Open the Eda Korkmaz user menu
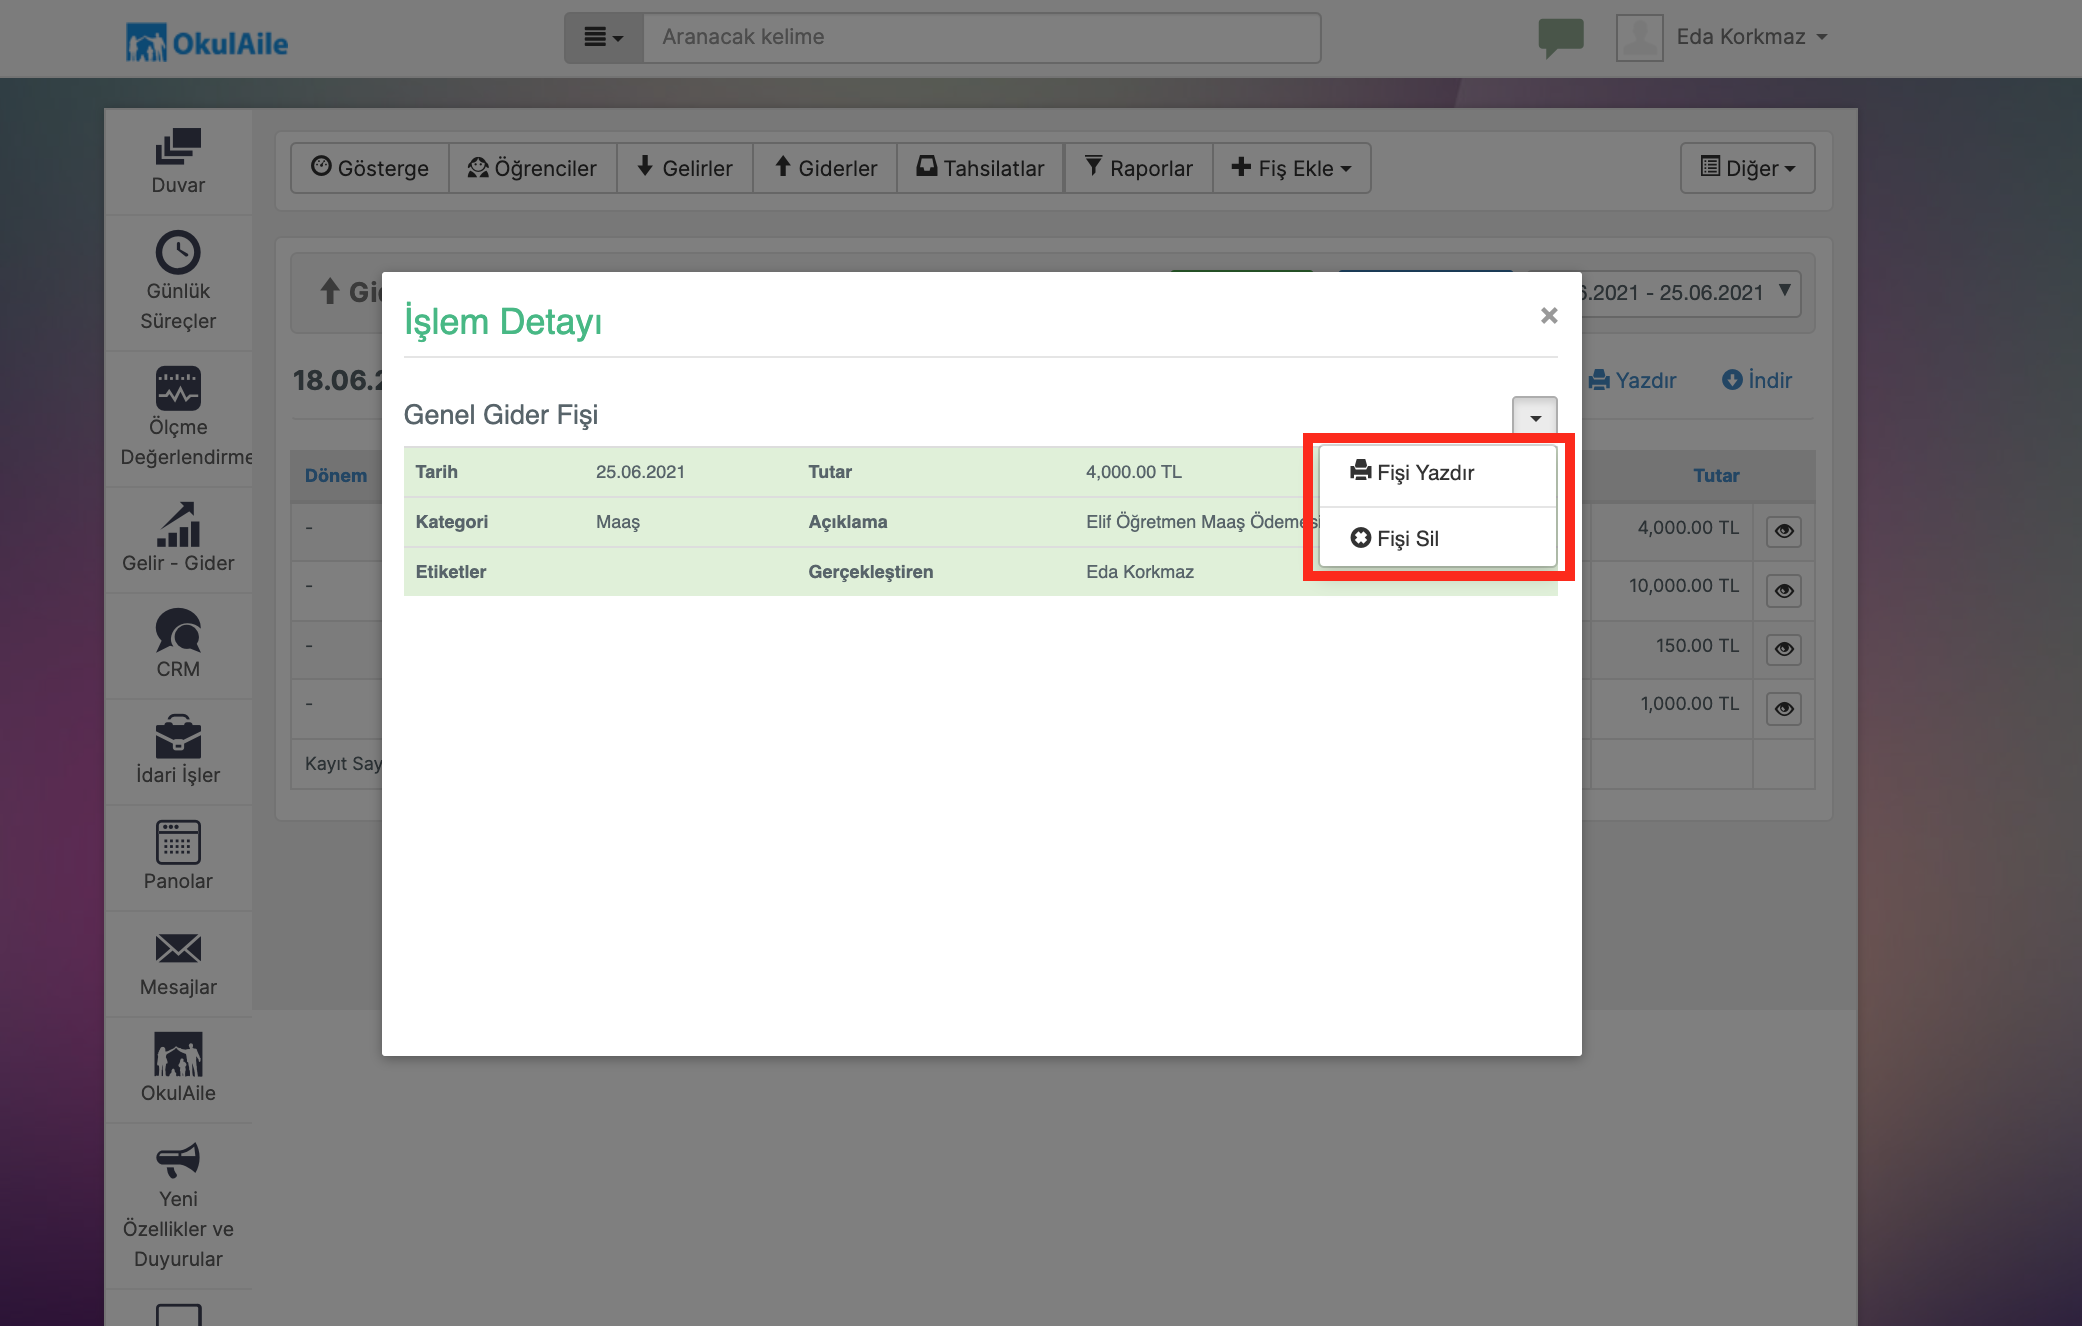 point(1752,37)
